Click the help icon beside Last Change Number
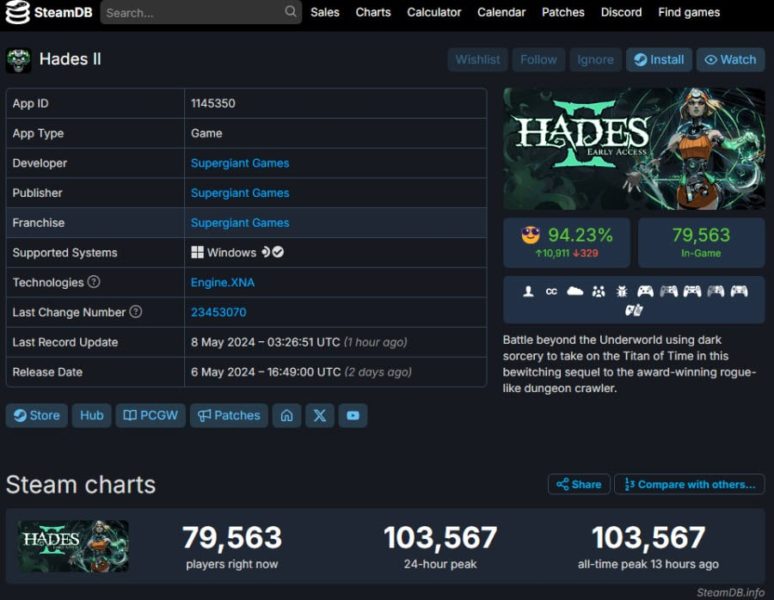The width and height of the screenshot is (774, 600). click(x=136, y=312)
